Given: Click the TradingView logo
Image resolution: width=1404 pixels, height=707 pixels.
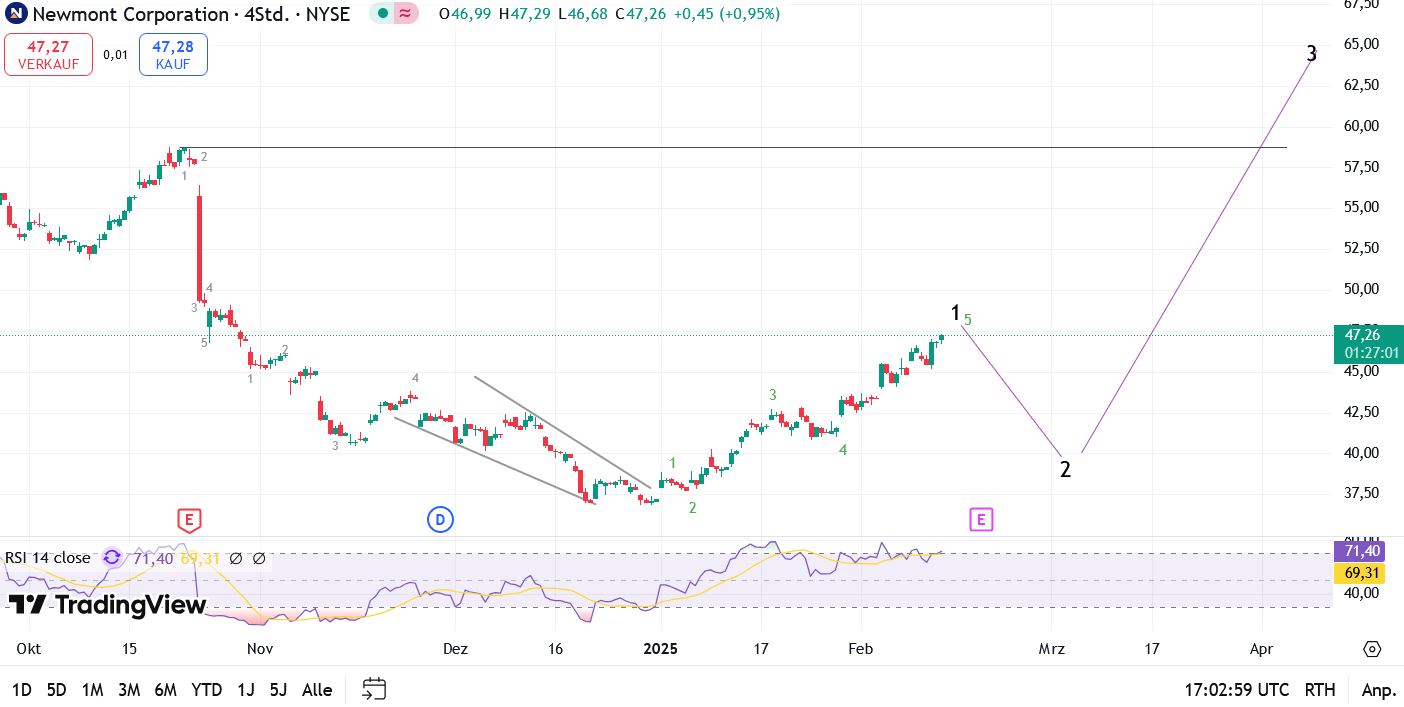Looking at the screenshot, I should click(x=107, y=604).
